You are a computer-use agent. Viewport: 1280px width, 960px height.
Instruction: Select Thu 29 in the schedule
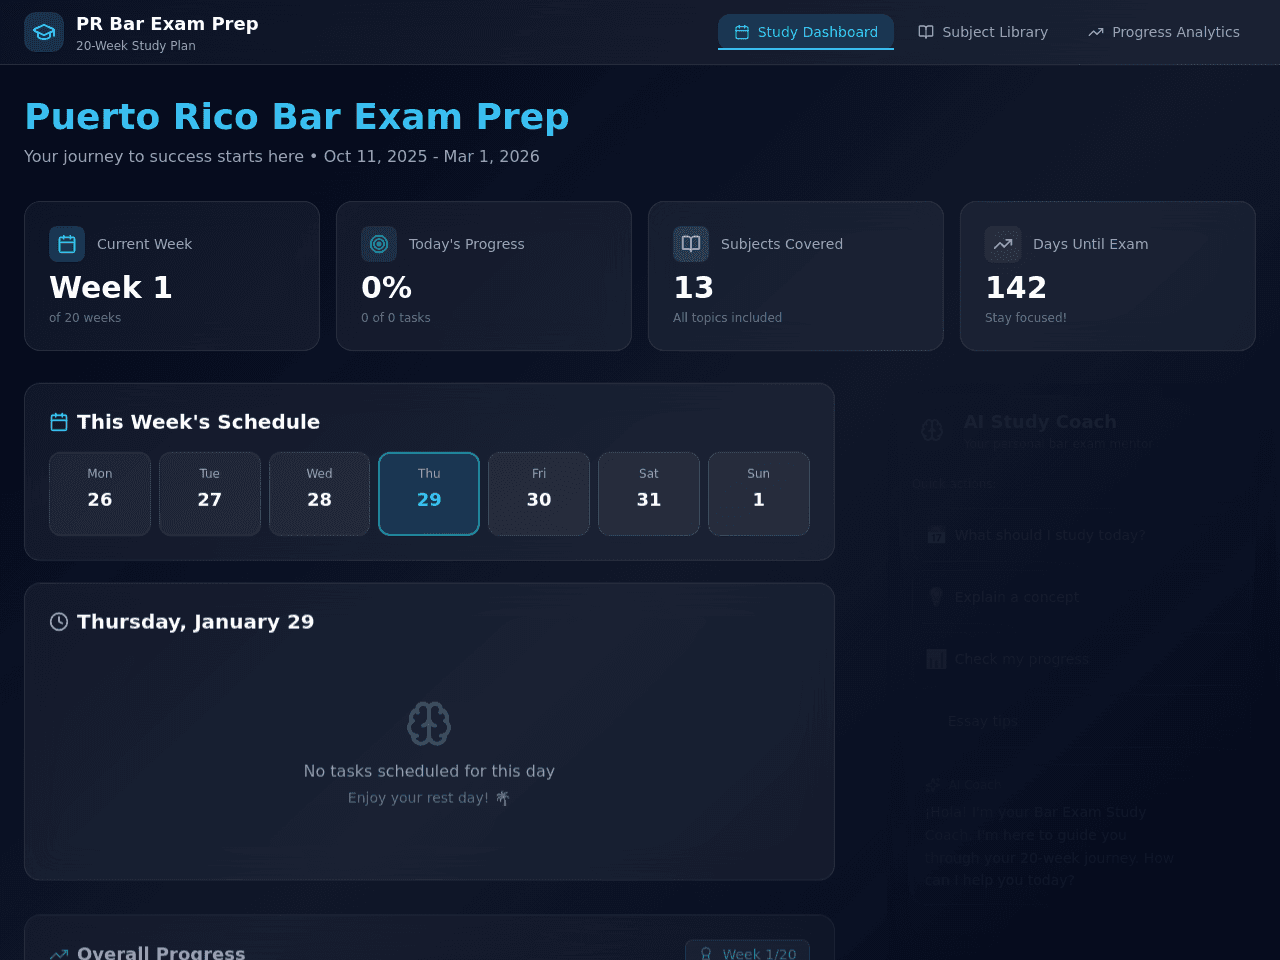[429, 494]
